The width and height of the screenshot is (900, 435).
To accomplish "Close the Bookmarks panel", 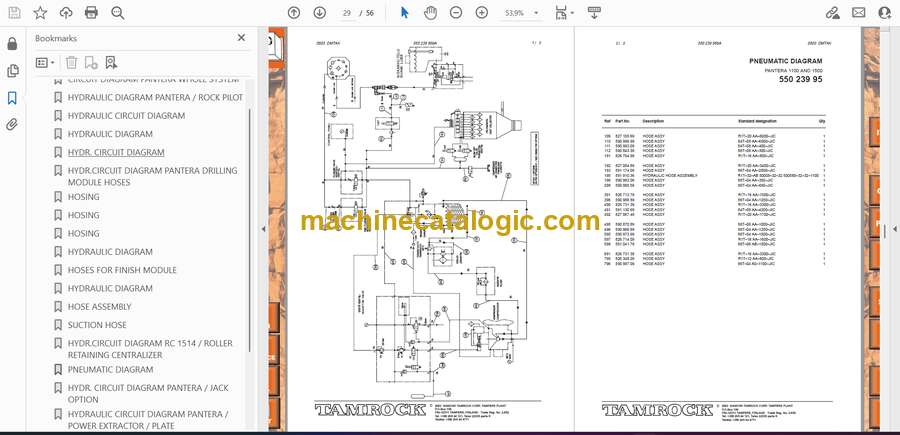I will 241,38.
